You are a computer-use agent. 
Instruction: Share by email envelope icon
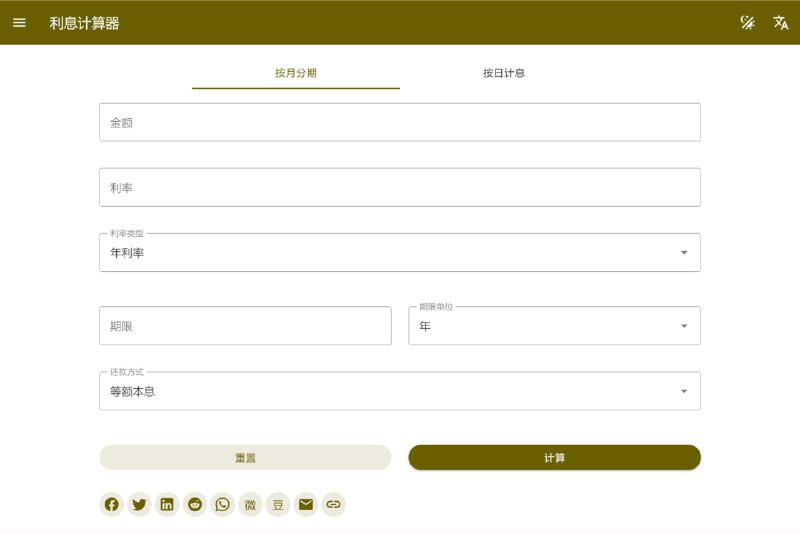tap(306, 504)
